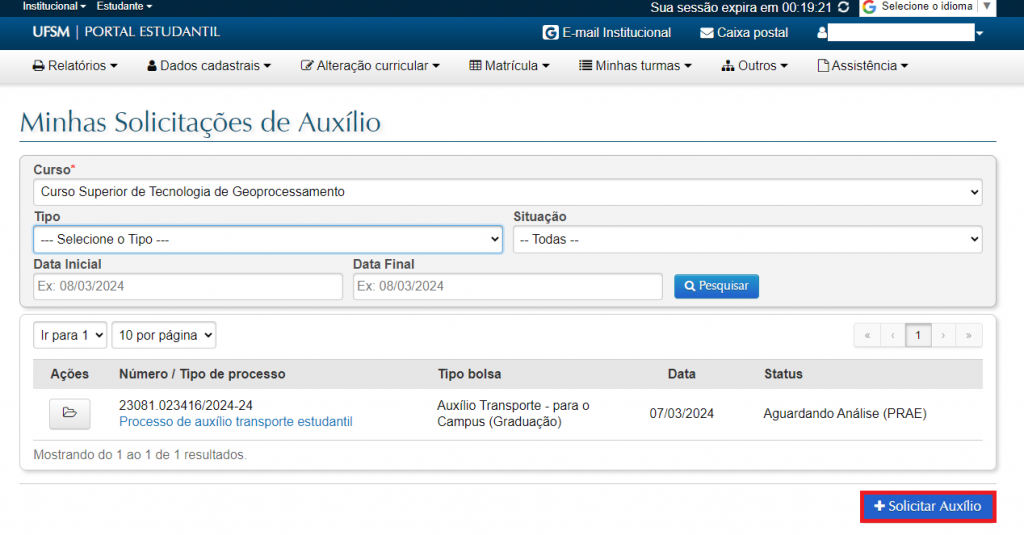This screenshot has height=535, width=1024.
Task: Click the next page chevron ›
Action: pos(942,336)
